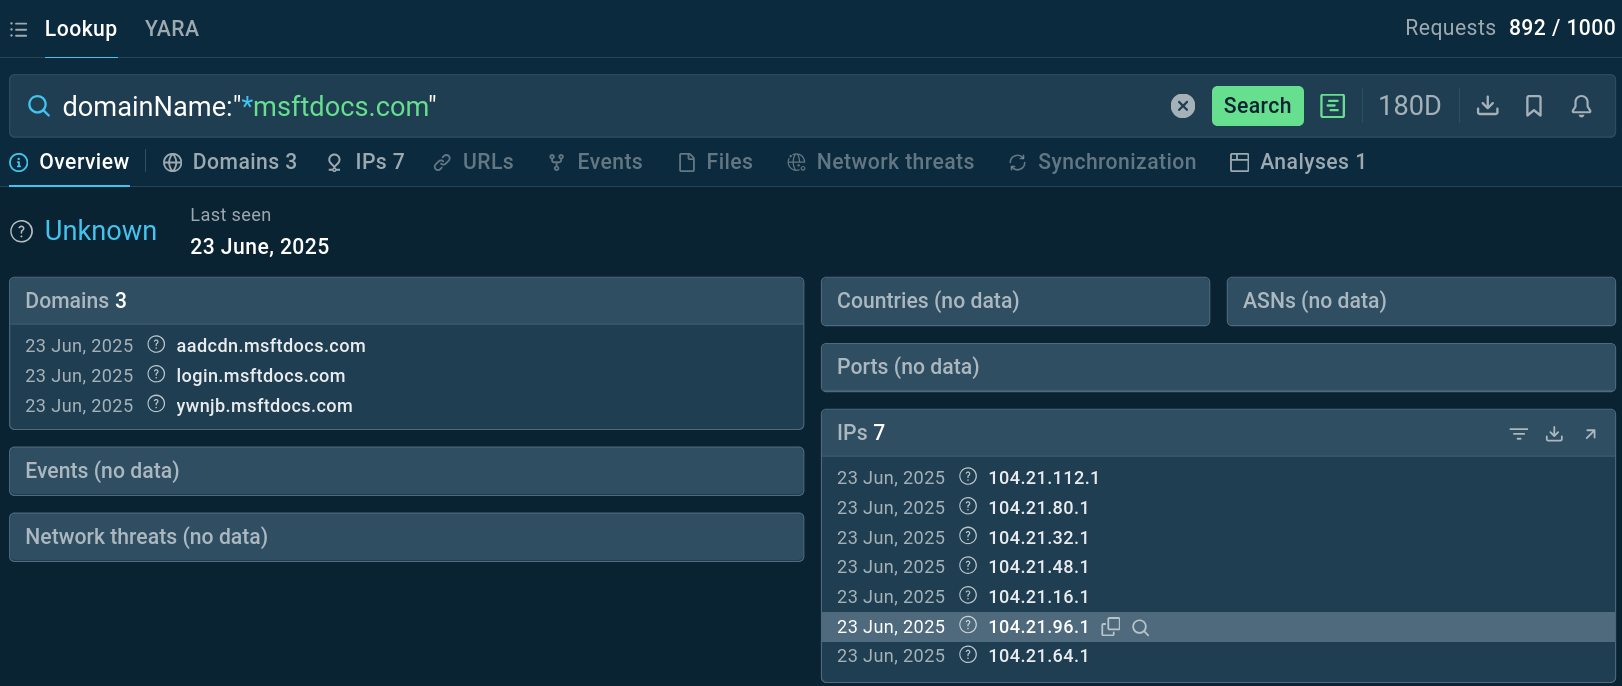
Task: Open the login.msftdocs.com domain entry
Action: [x=260, y=376]
